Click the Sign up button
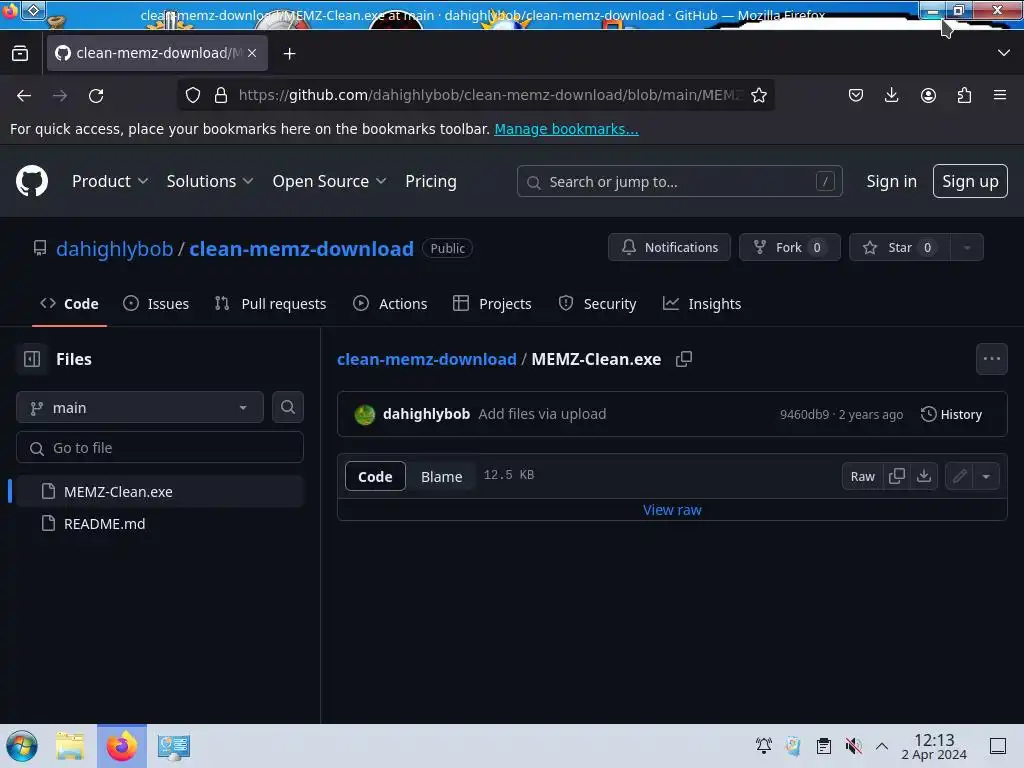The image size is (1024, 768). click(x=970, y=181)
